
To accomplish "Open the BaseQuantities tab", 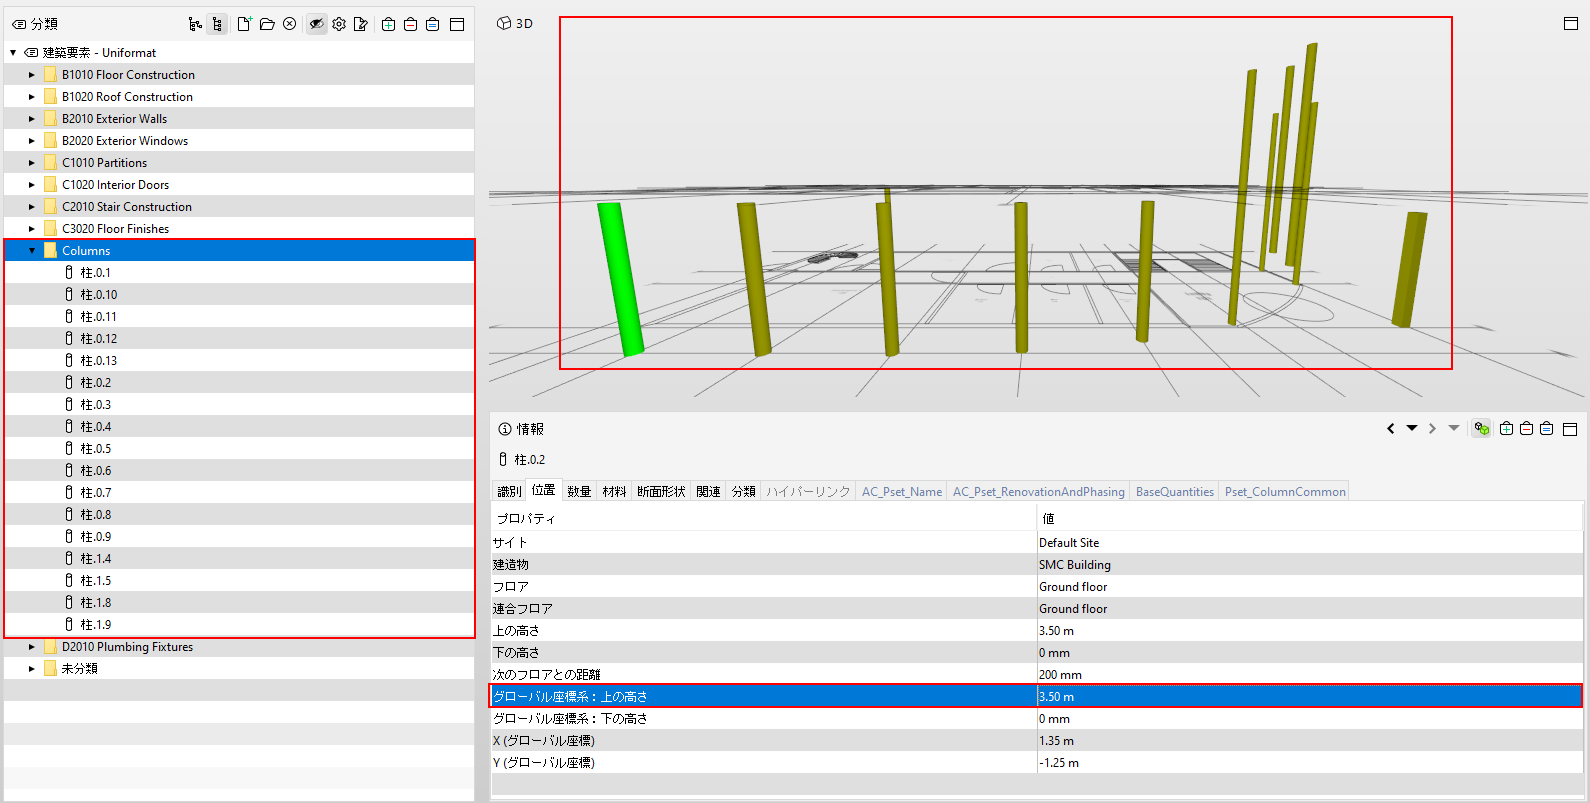I will coord(1174,491).
